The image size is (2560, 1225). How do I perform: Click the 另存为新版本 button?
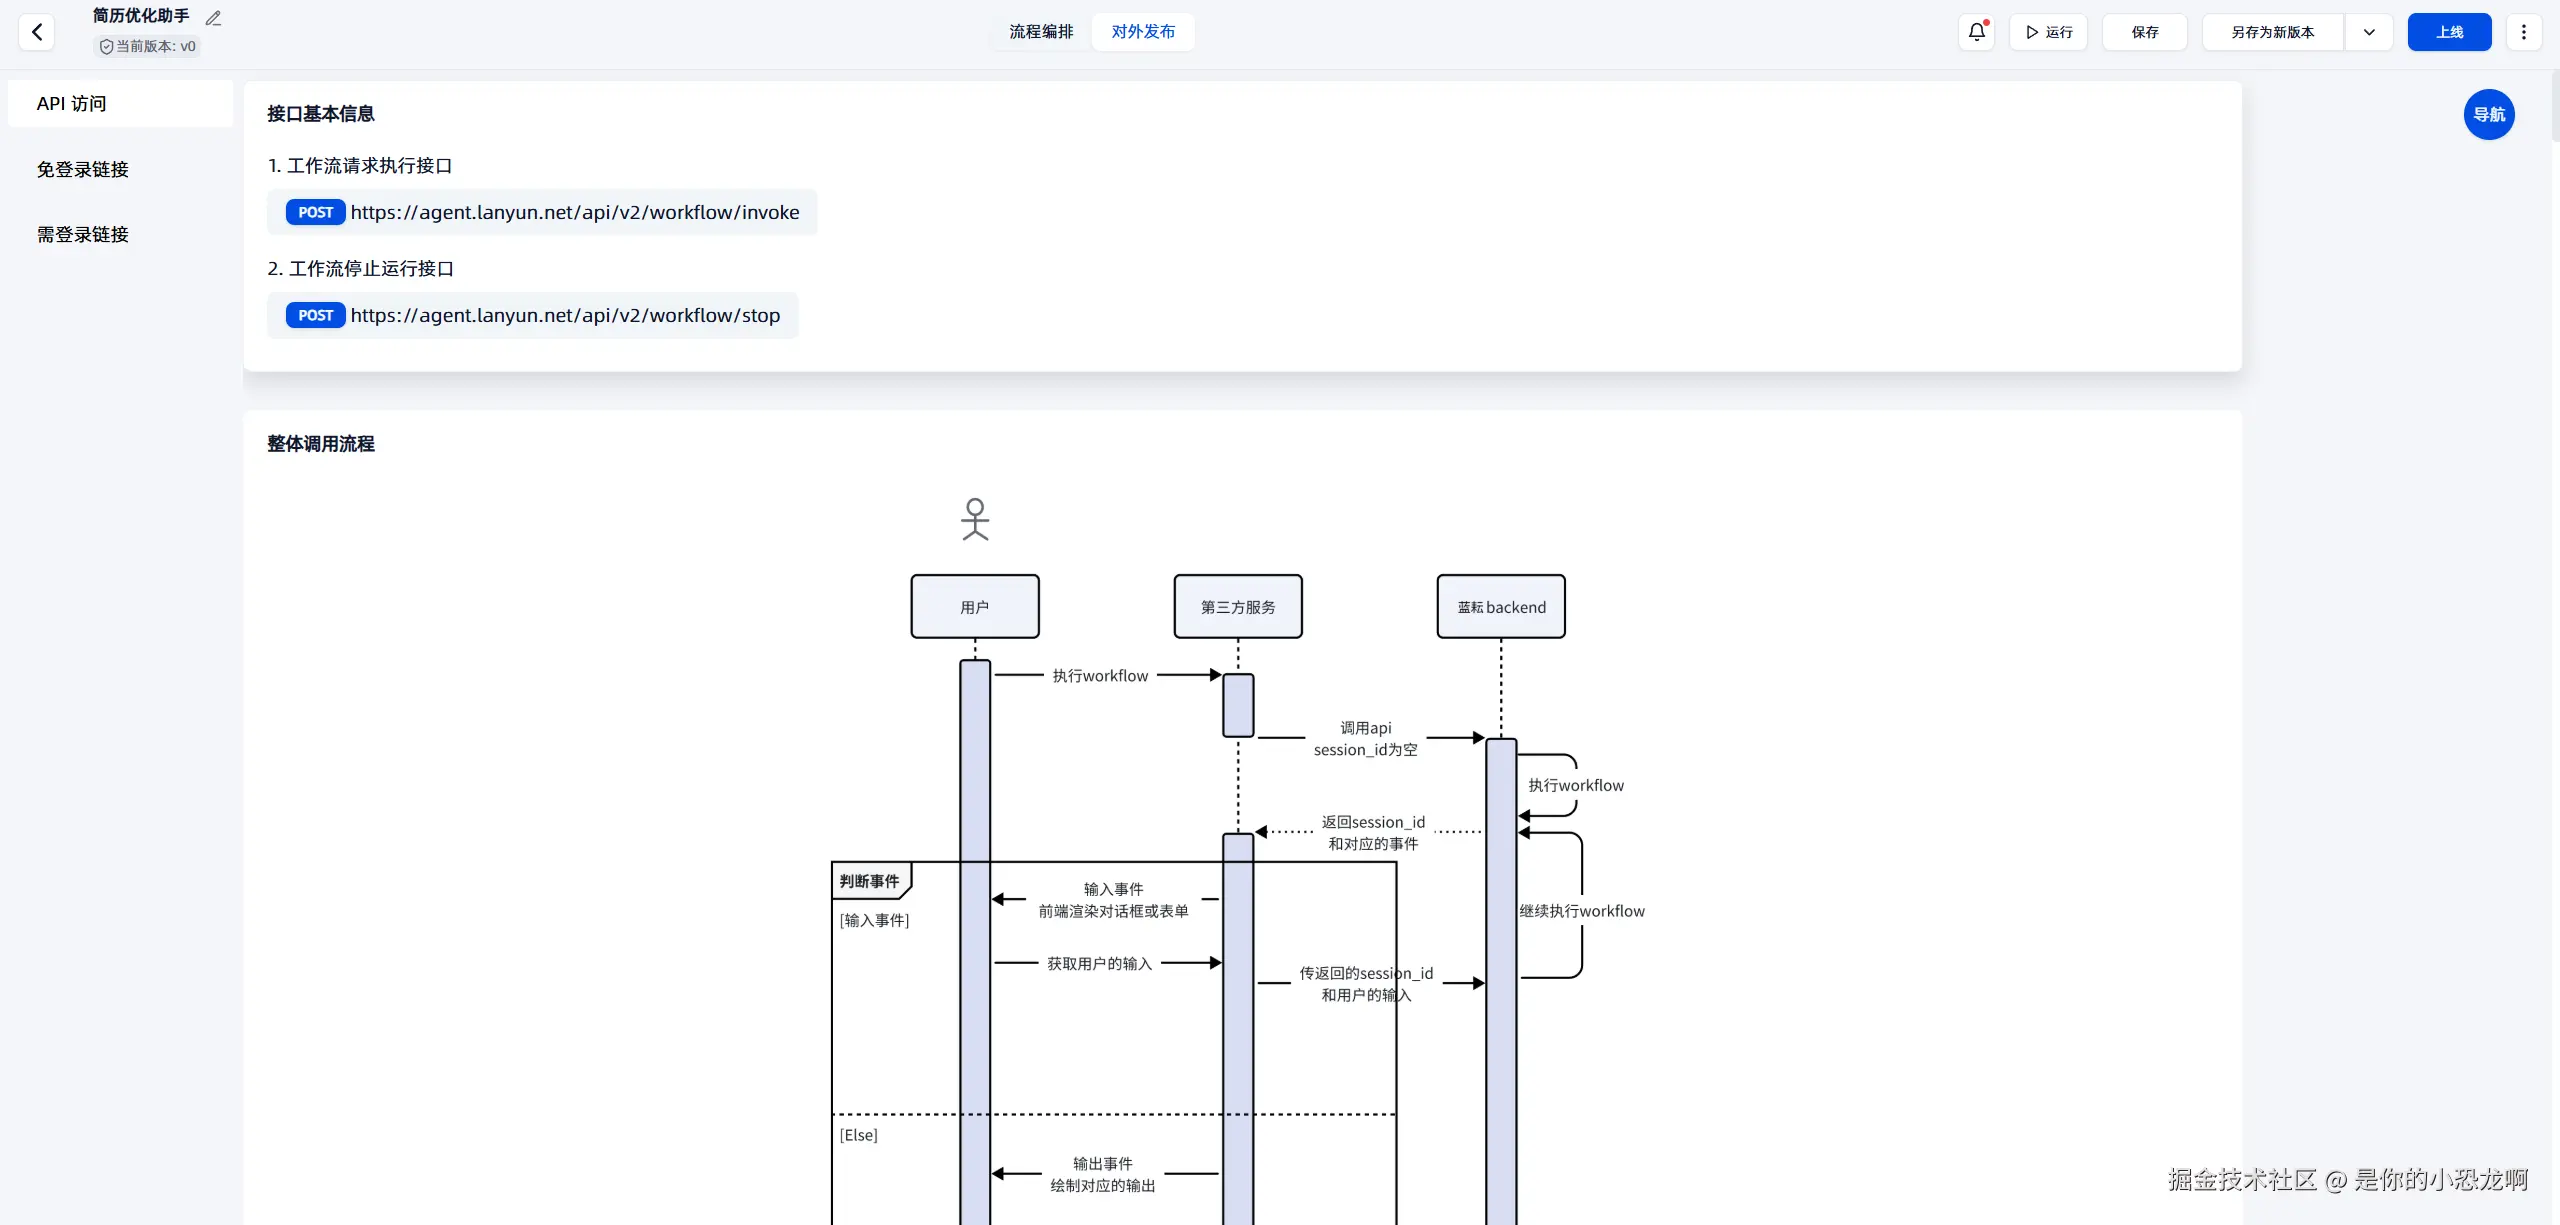(2272, 32)
